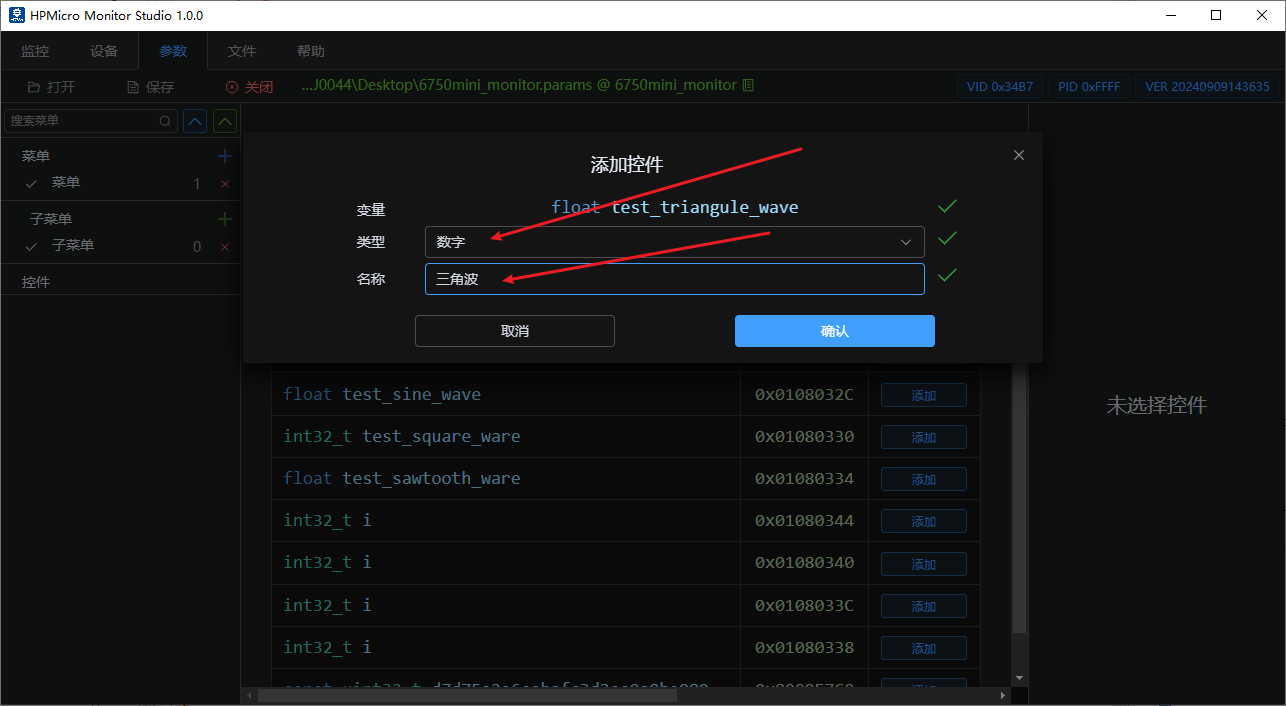Close the 添加控件 dialog with X
The image size is (1286, 706).
[1019, 155]
